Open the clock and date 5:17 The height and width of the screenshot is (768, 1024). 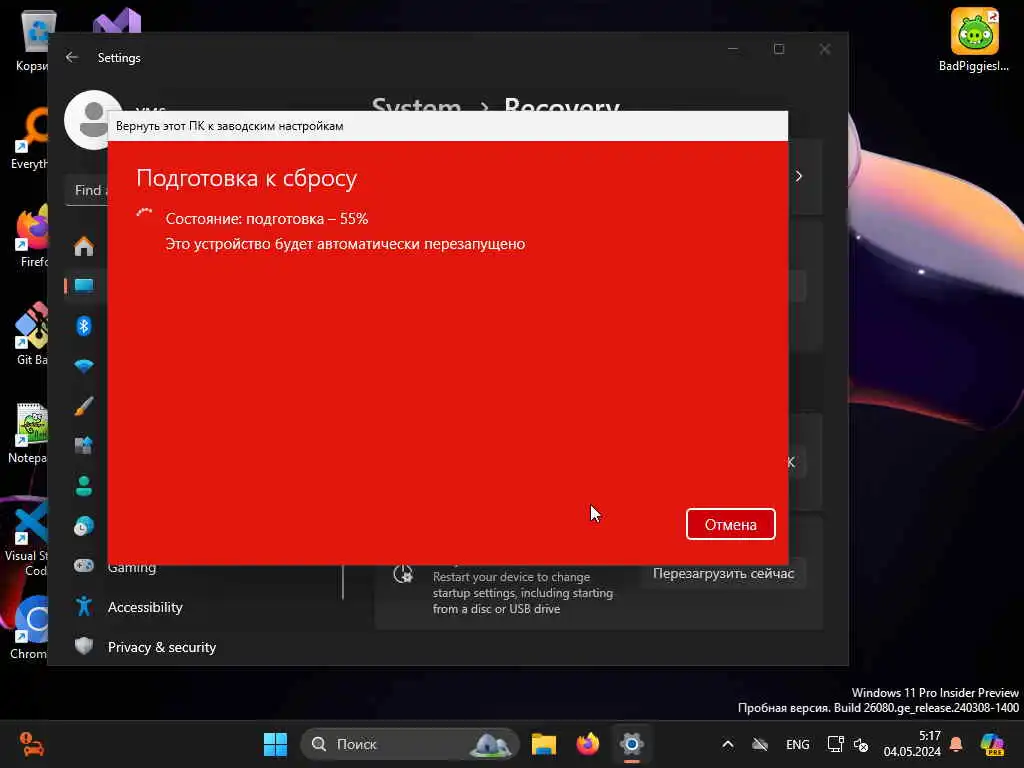(x=912, y=744)
